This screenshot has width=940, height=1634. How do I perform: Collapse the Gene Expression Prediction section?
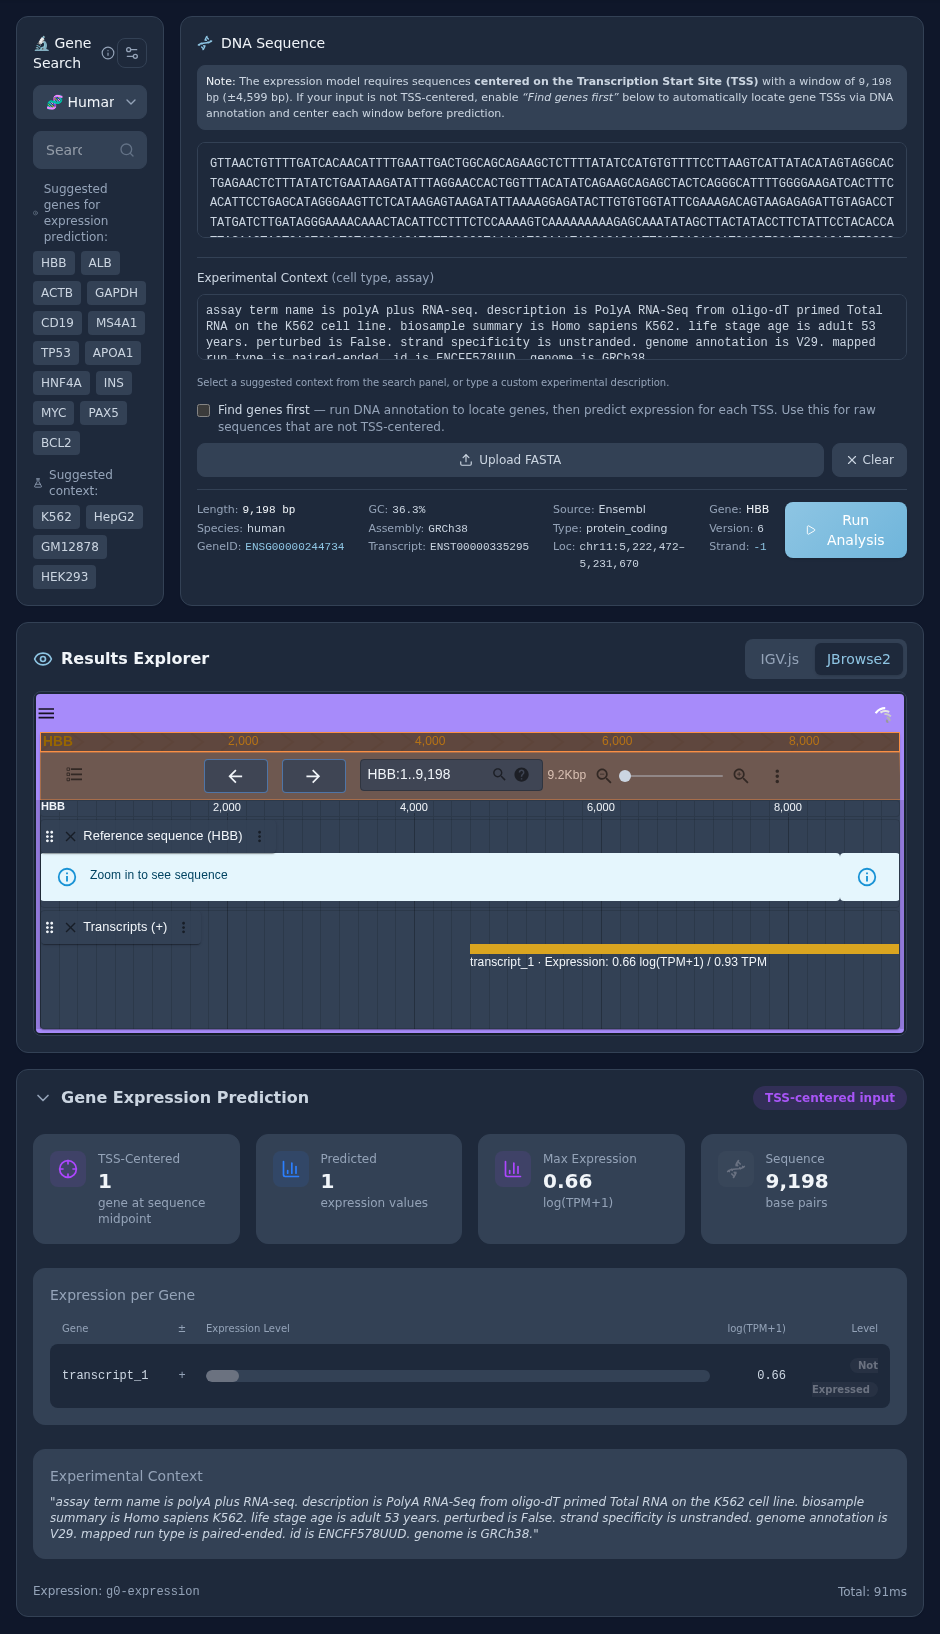pyautogui.click(x=43, y=1098)
